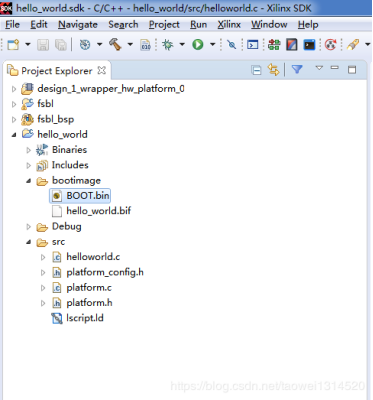Toggle Link with Editor arrows icon
This screenshot has width=373, height=400.
(x=273, y=70)
